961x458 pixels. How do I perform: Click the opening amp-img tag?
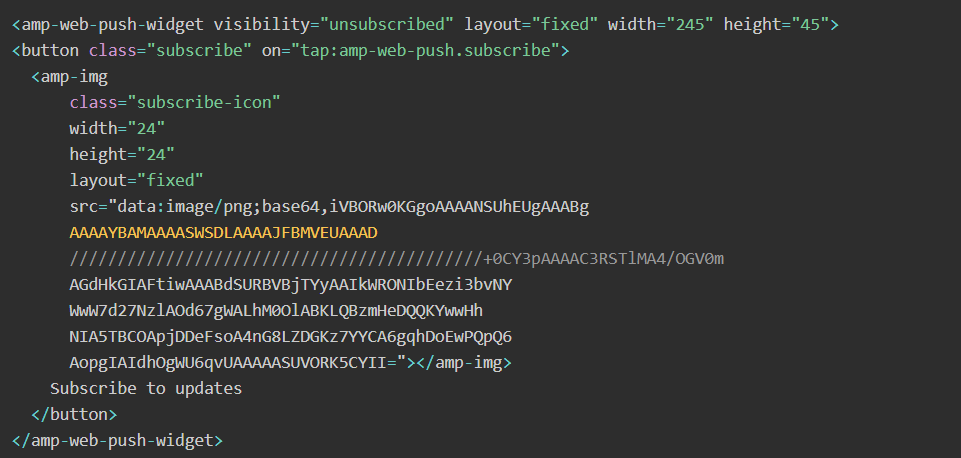70,77
